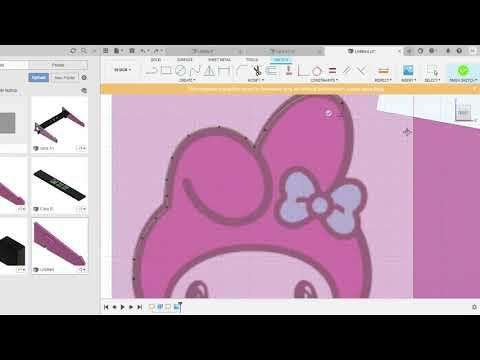This screenshot has height=360, width=480.
Task: Open the notifications bell icon
Action: (x=448, y=51)
